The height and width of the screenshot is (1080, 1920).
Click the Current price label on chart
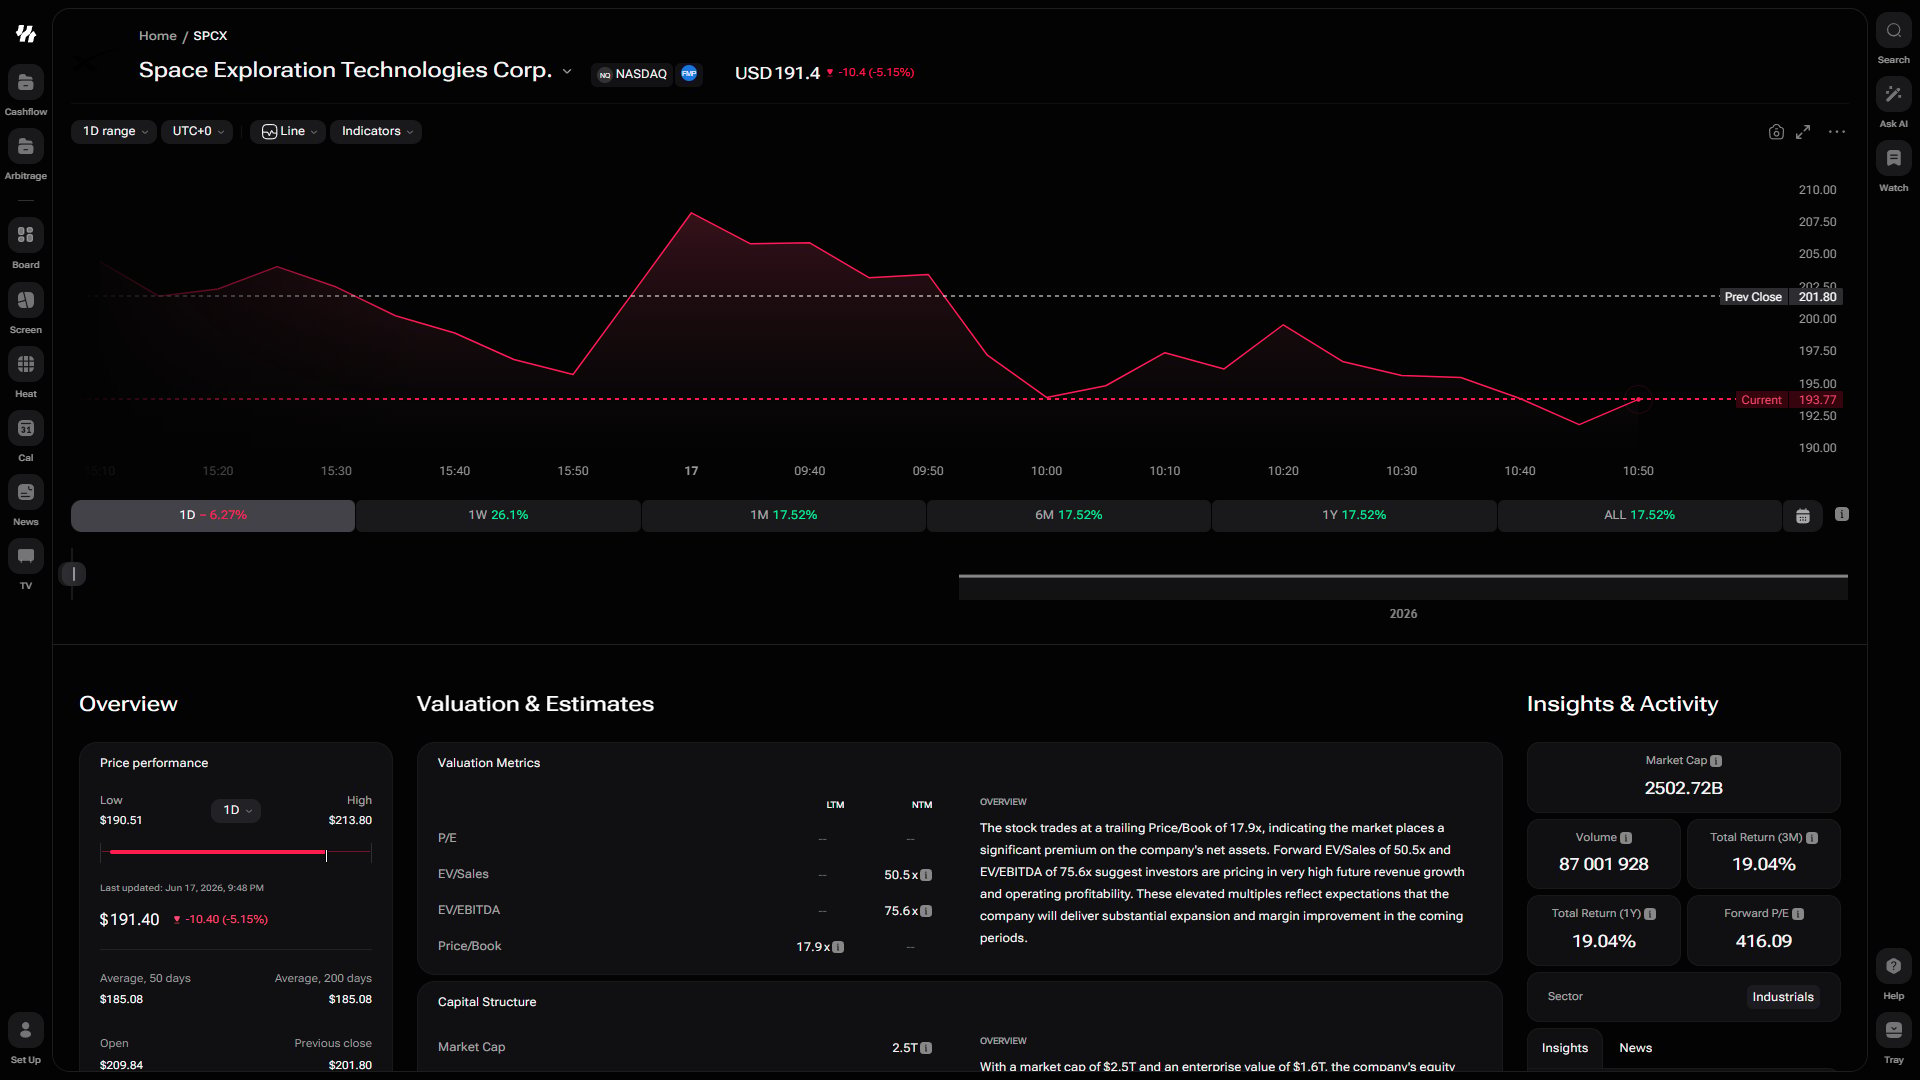click(1761, 400)
